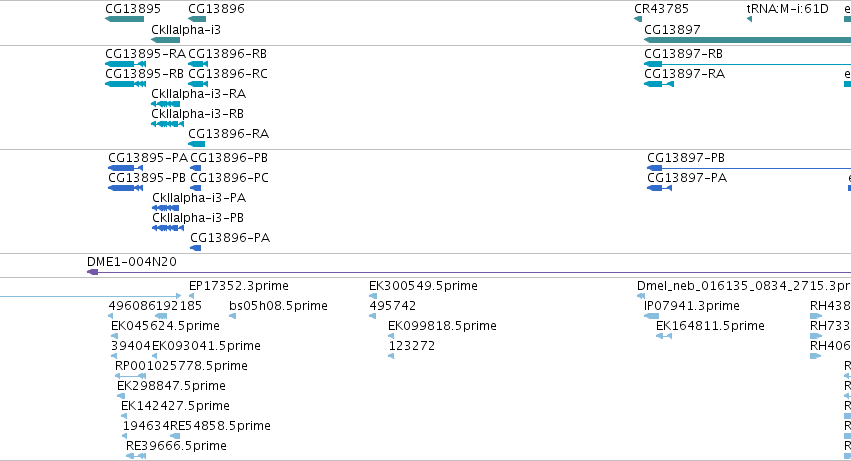Select the CG13895-RA transcript glyph

pos(125,64)
